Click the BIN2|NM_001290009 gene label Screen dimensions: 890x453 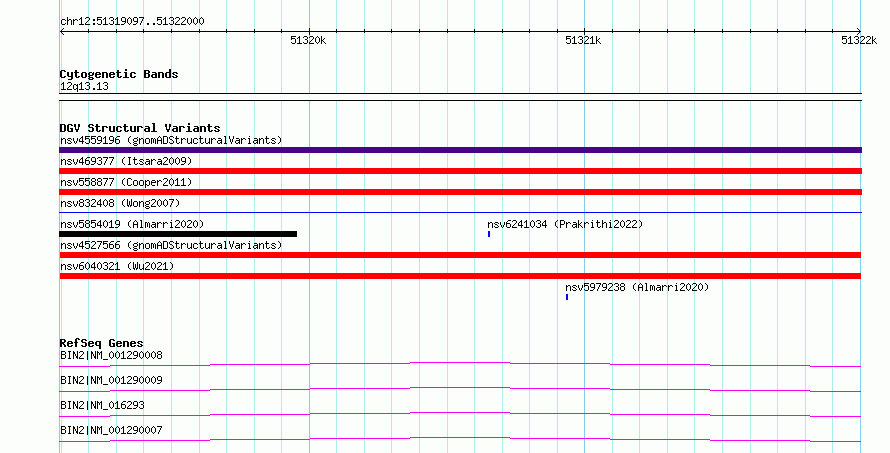click(x=111, y=380)
